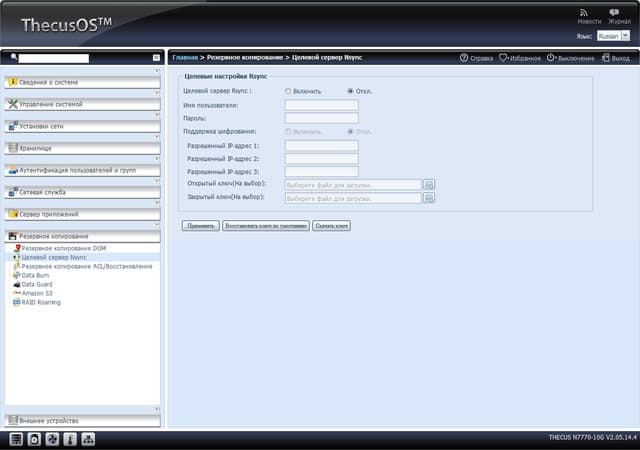Click the temperature icon in bottom bar

[70, 439]
